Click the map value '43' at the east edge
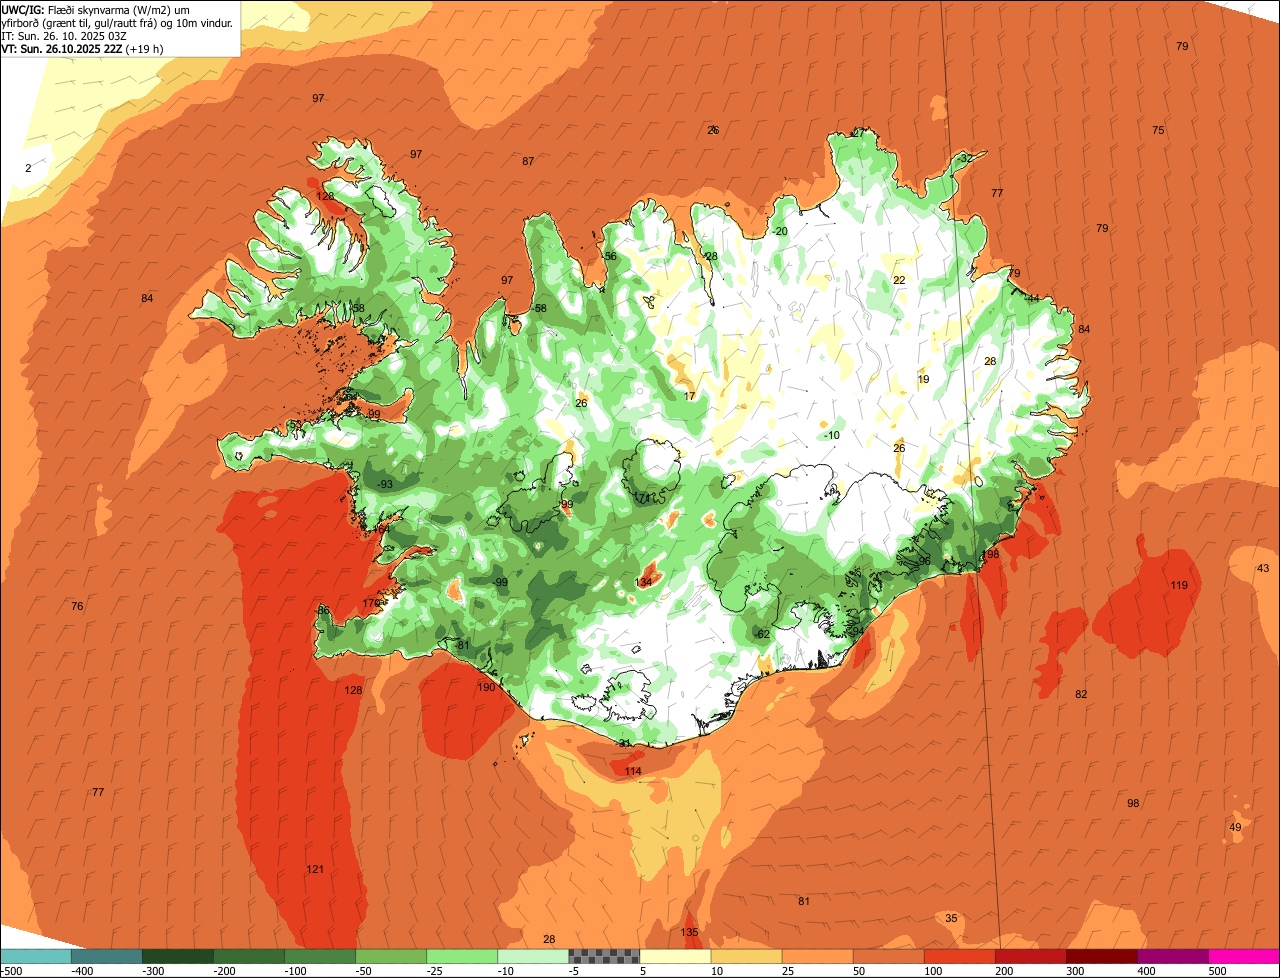Image resolution: width=1280 pixels, height=978 pixels. [1263, 568]
